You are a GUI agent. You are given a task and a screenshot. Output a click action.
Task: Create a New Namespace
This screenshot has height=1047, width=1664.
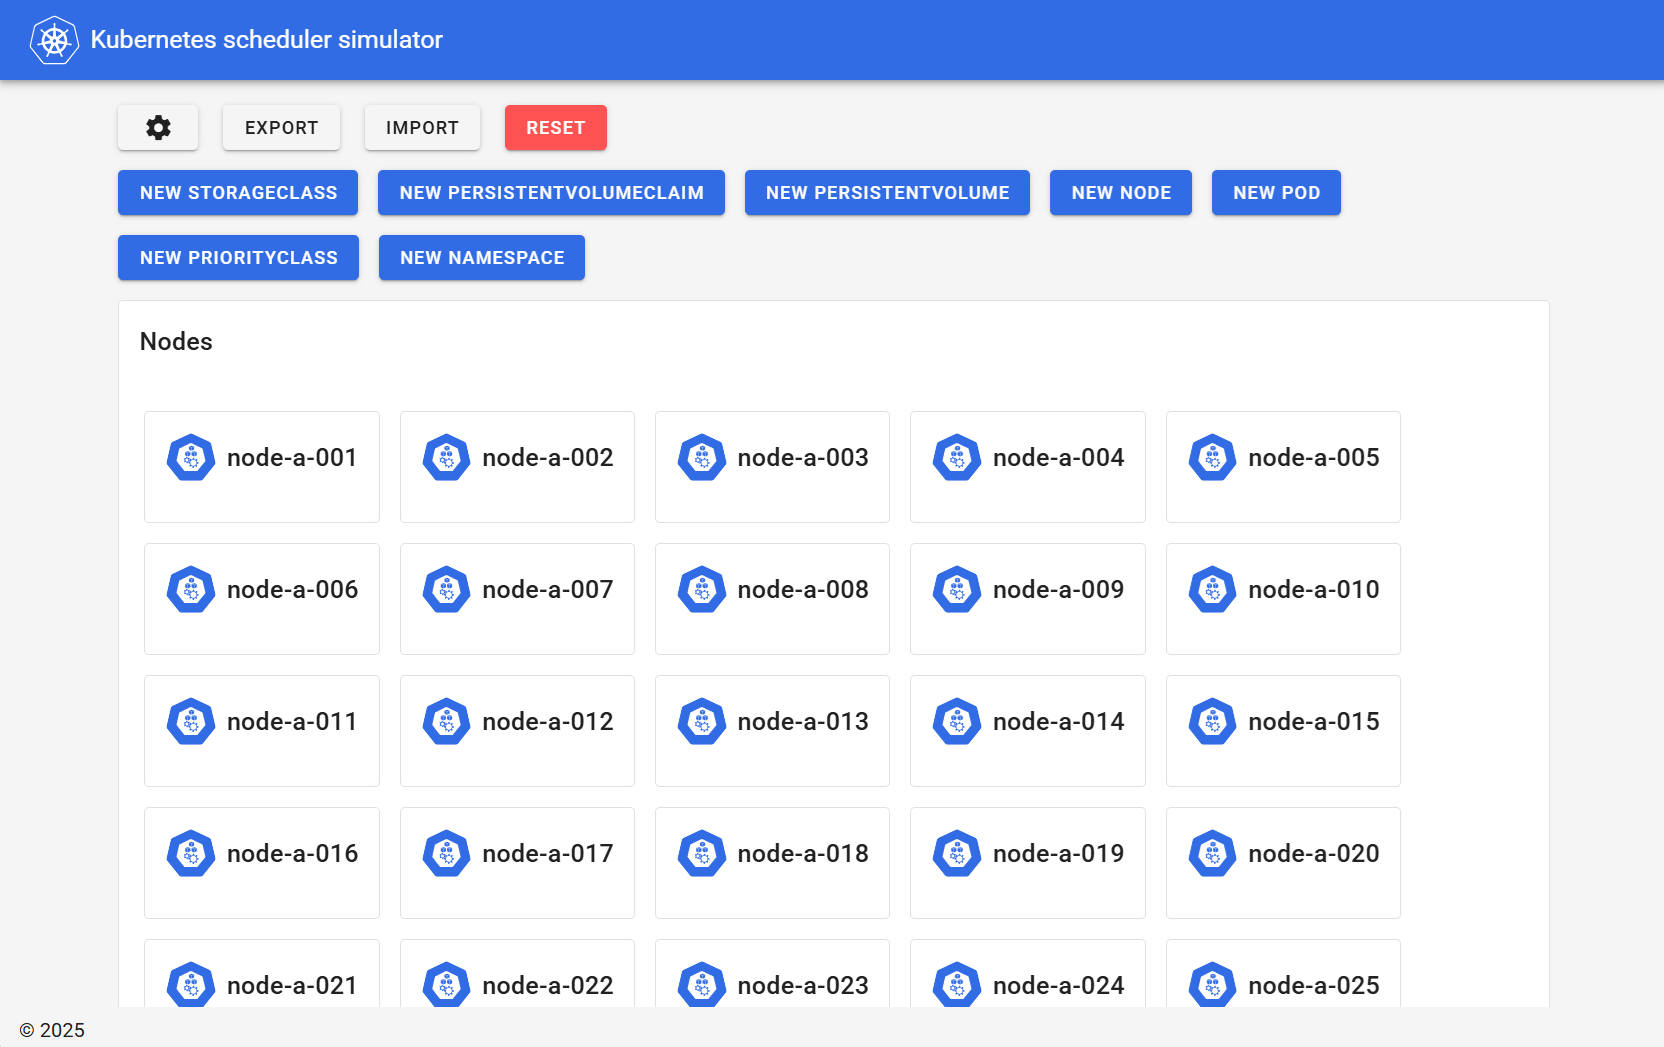click(x=482, y=258)
